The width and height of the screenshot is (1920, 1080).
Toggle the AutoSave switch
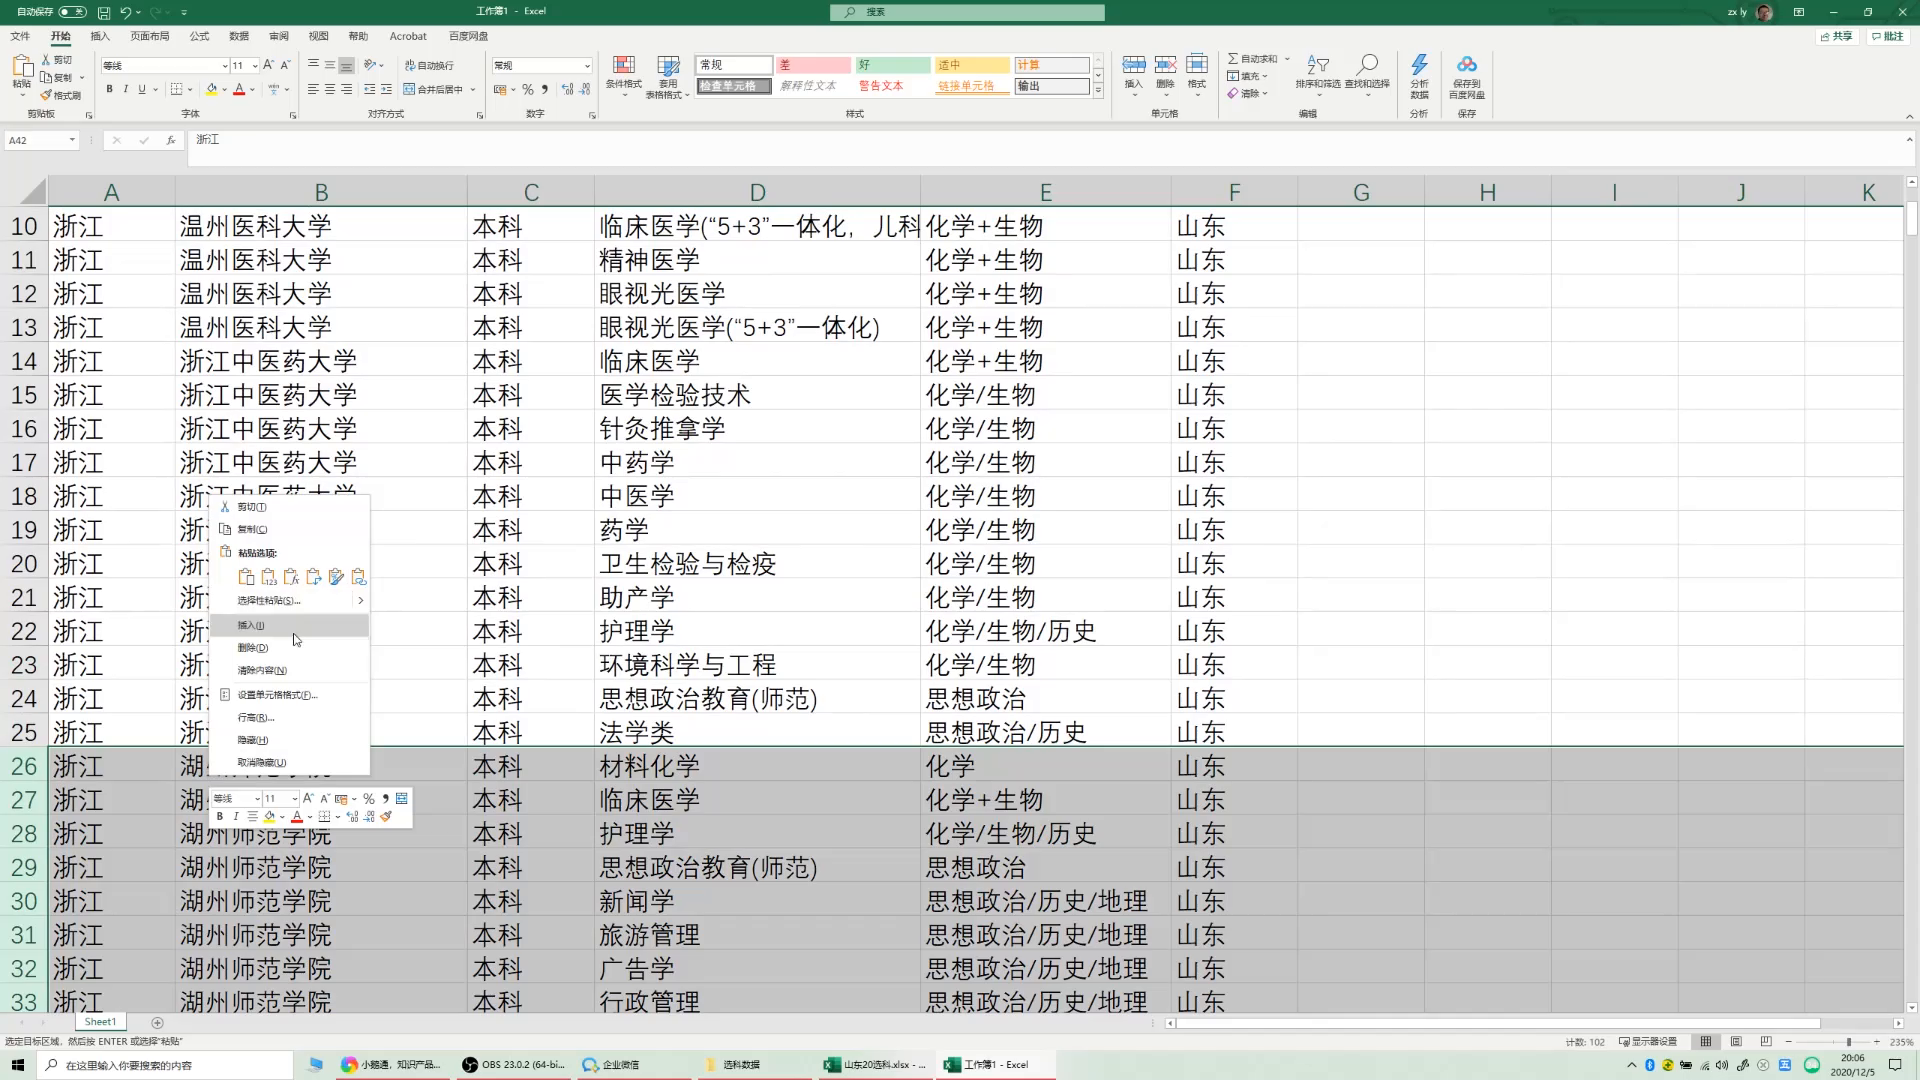[72, 12]
